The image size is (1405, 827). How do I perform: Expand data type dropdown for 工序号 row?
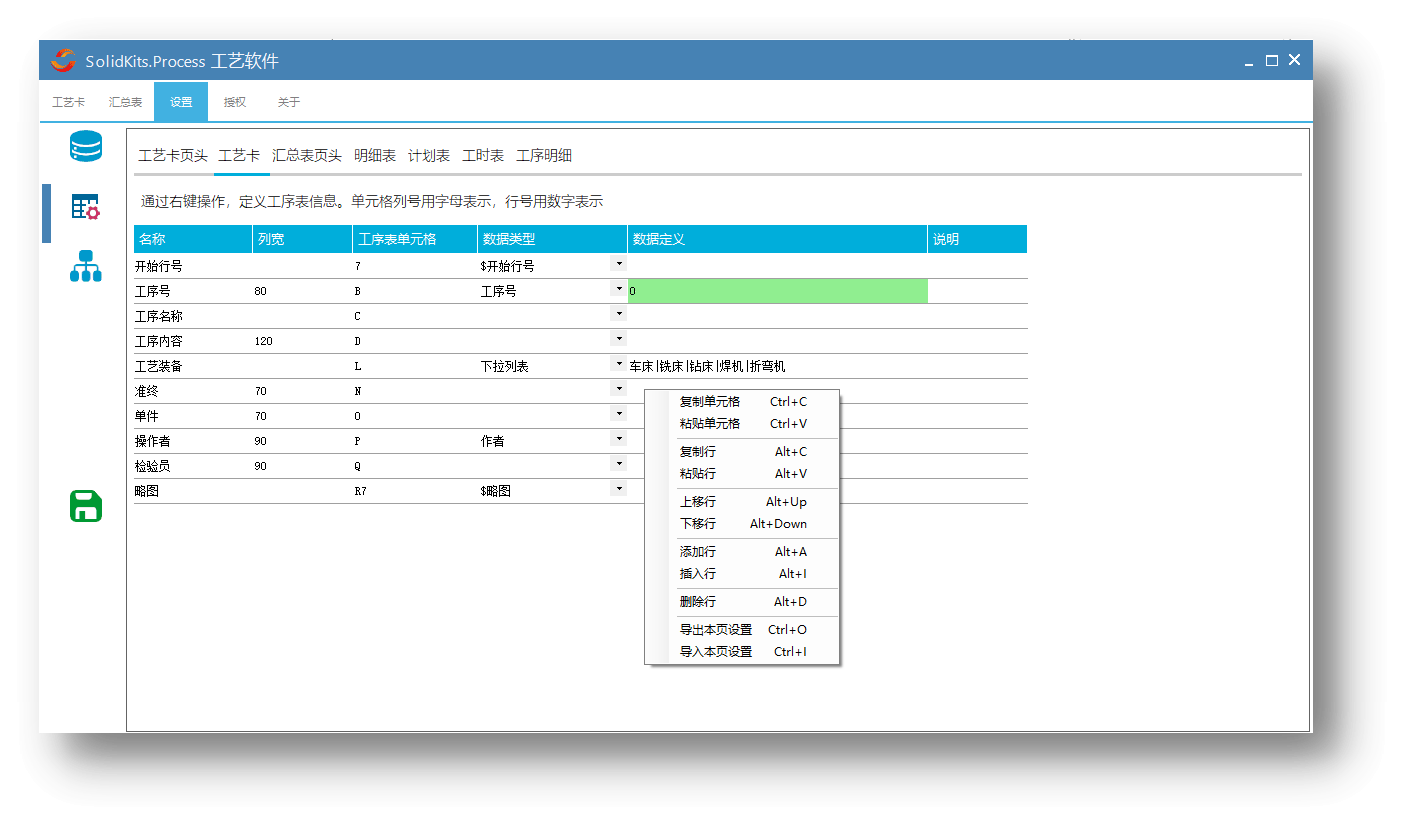coord(619,289)
